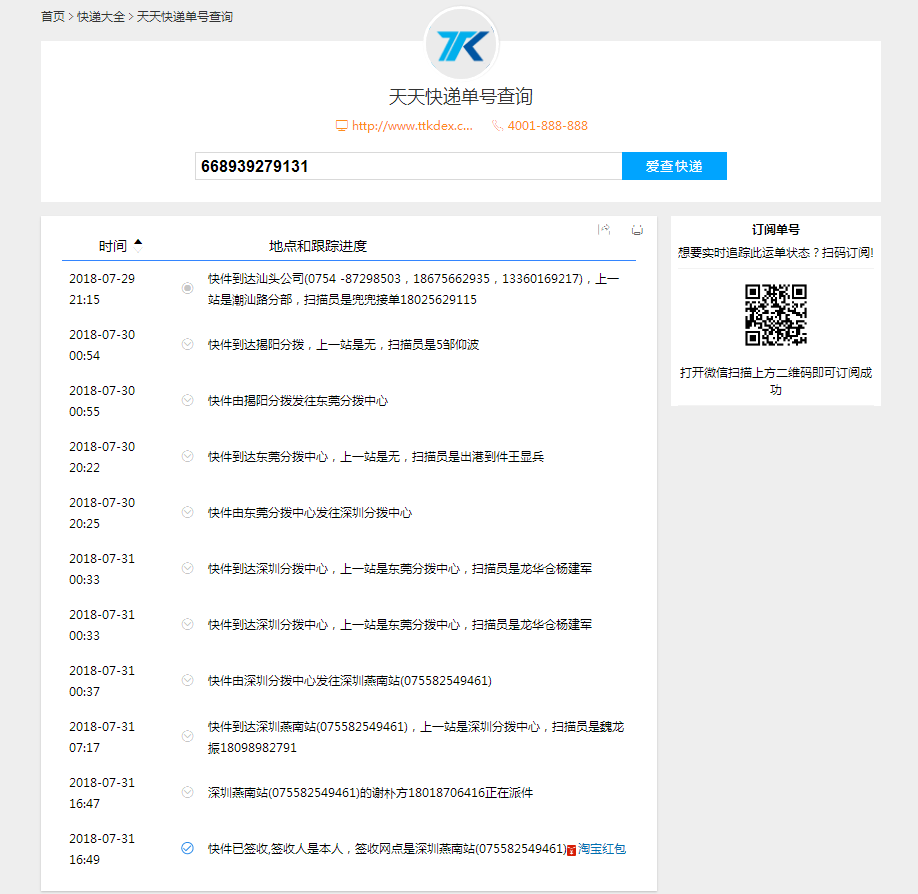
Task: Open the ttkdex website link
Action: (412, 125)
